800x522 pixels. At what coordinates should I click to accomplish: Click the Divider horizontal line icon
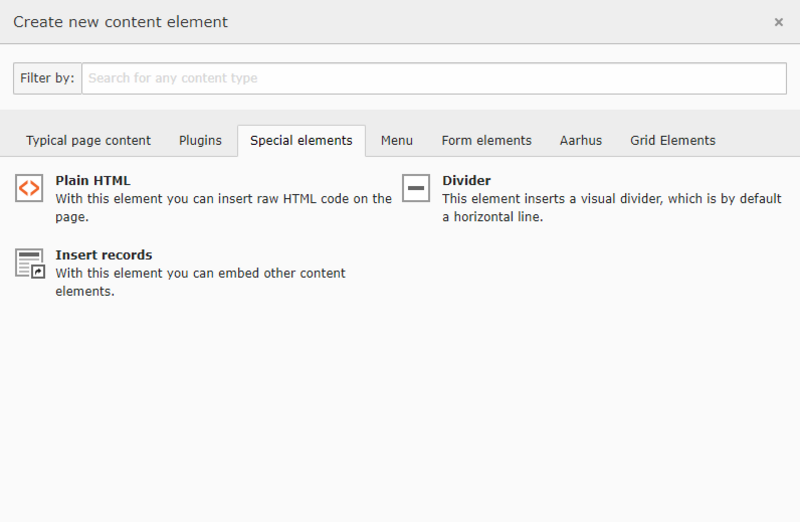tap(416, 188)
